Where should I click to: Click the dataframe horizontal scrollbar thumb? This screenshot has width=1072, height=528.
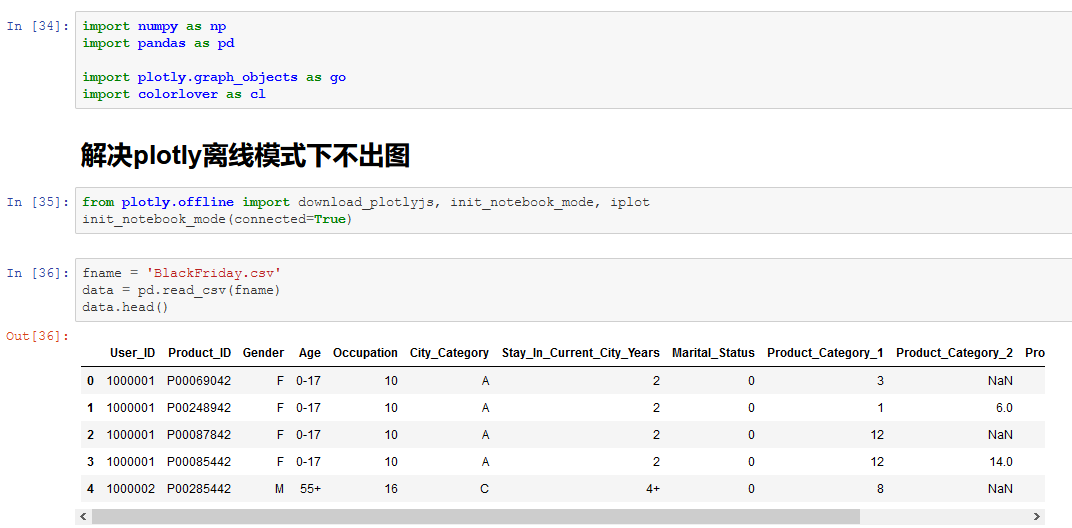pos(475,516)
